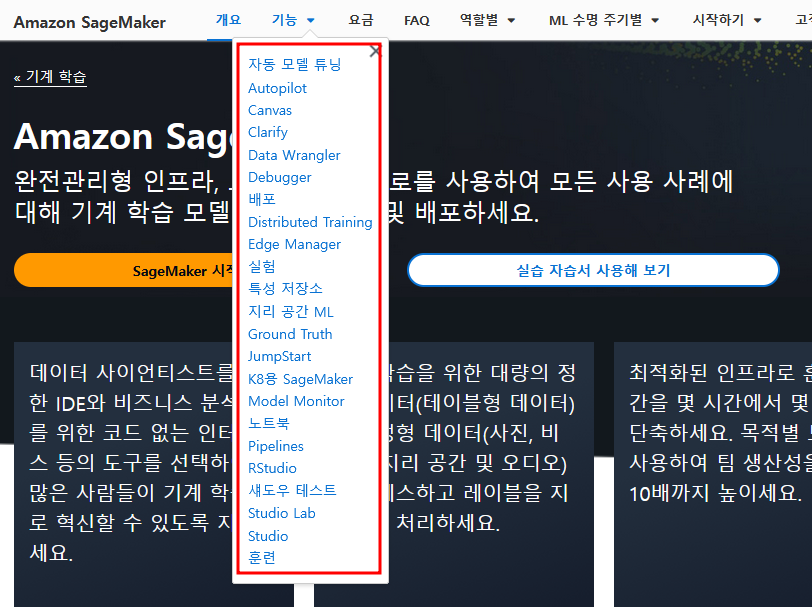
Task: Choose K8용 SageMaker entry
Action: 300,379
